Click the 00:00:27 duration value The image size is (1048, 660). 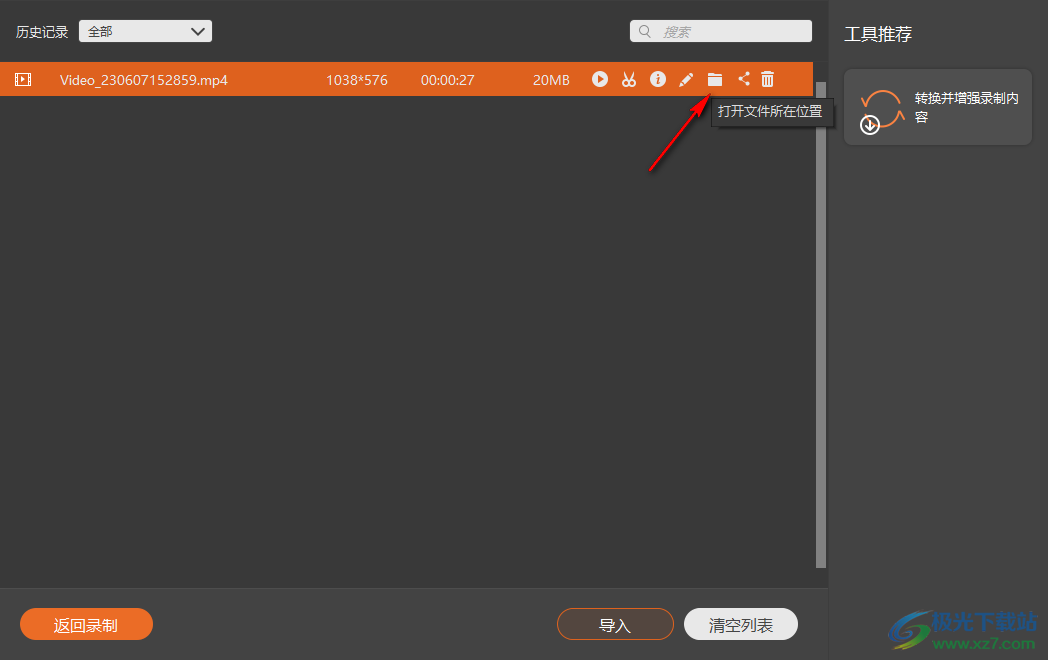coord(448,80)
